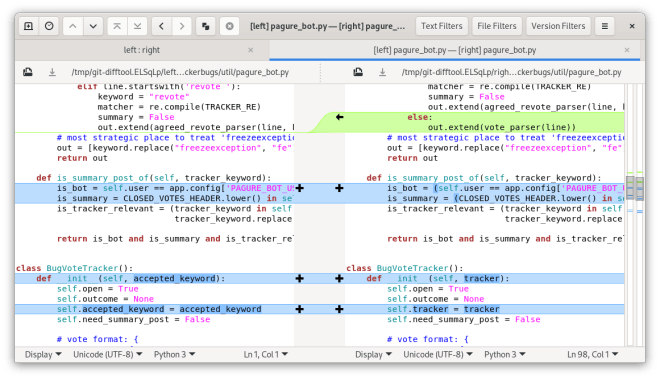Click the jump-to-bottom arrow toolbar icon
This screenshot has width=660, height=379.
pos(137,26)
